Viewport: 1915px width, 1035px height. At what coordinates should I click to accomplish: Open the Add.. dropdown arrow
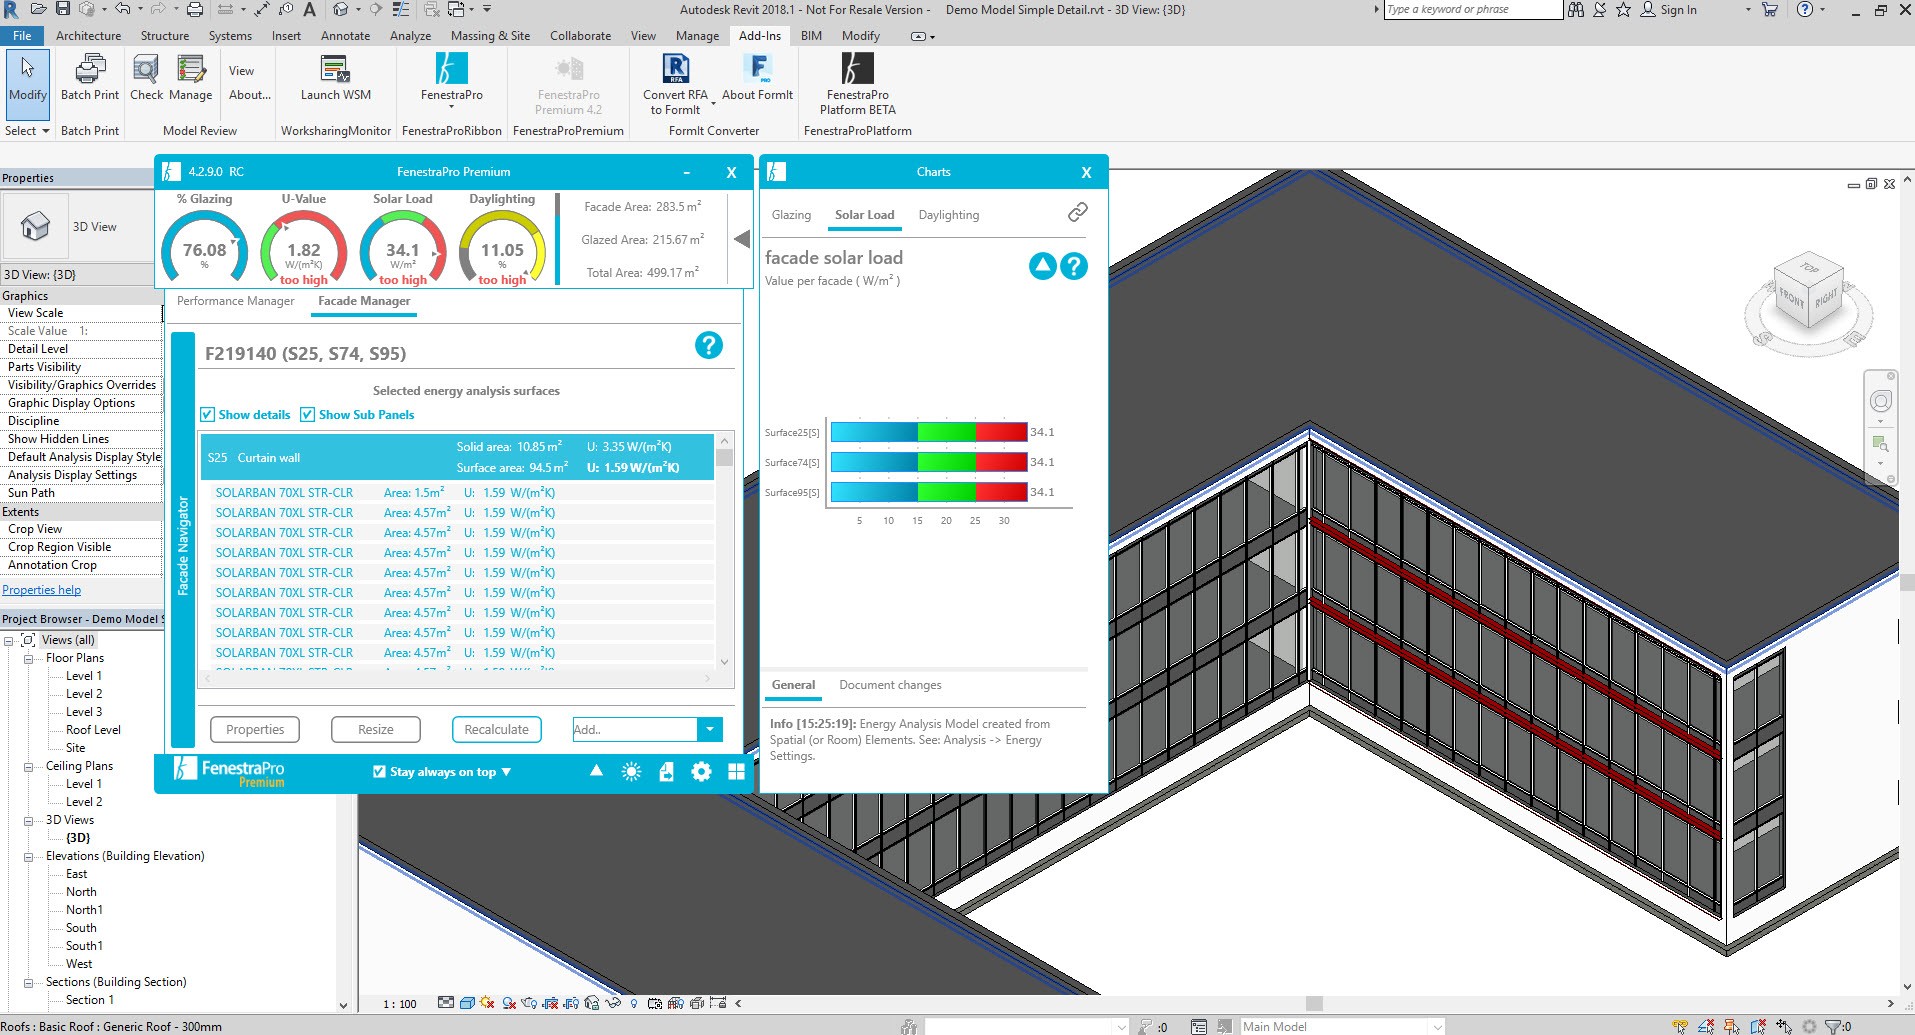[709, 730]
